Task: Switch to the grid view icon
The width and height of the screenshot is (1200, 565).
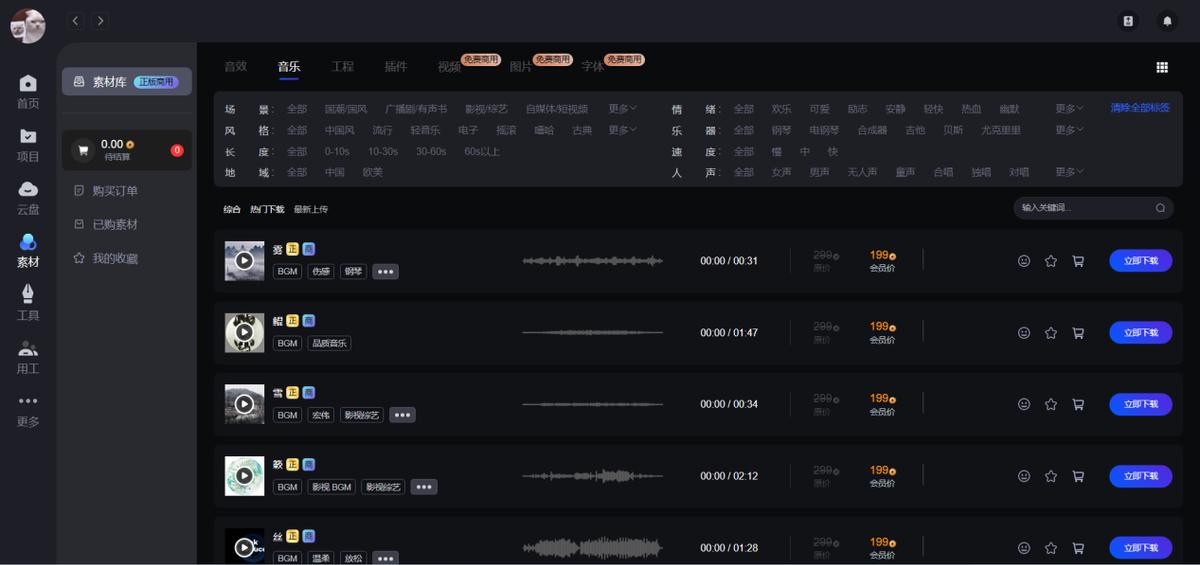Action: 1162,67
